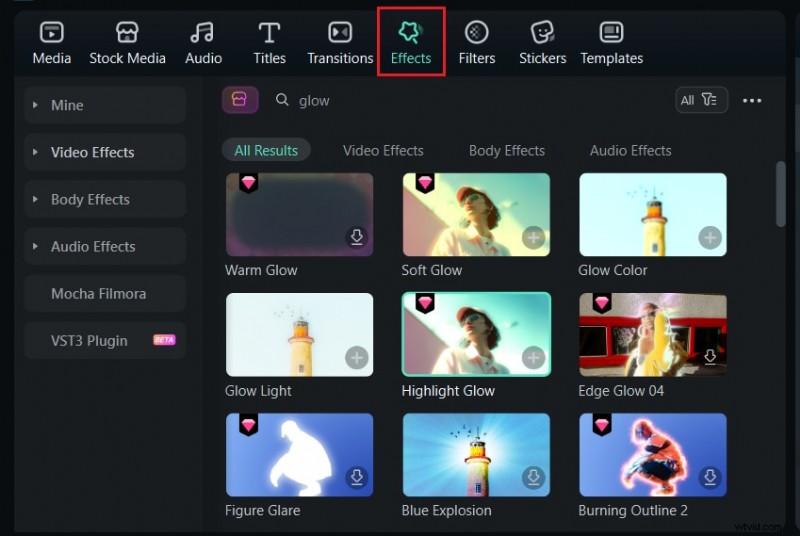Open the All filter dropdown
Image resolution: width=800 pixels, height=536 pixels.
pyautogui.click(x=702, y=100)
